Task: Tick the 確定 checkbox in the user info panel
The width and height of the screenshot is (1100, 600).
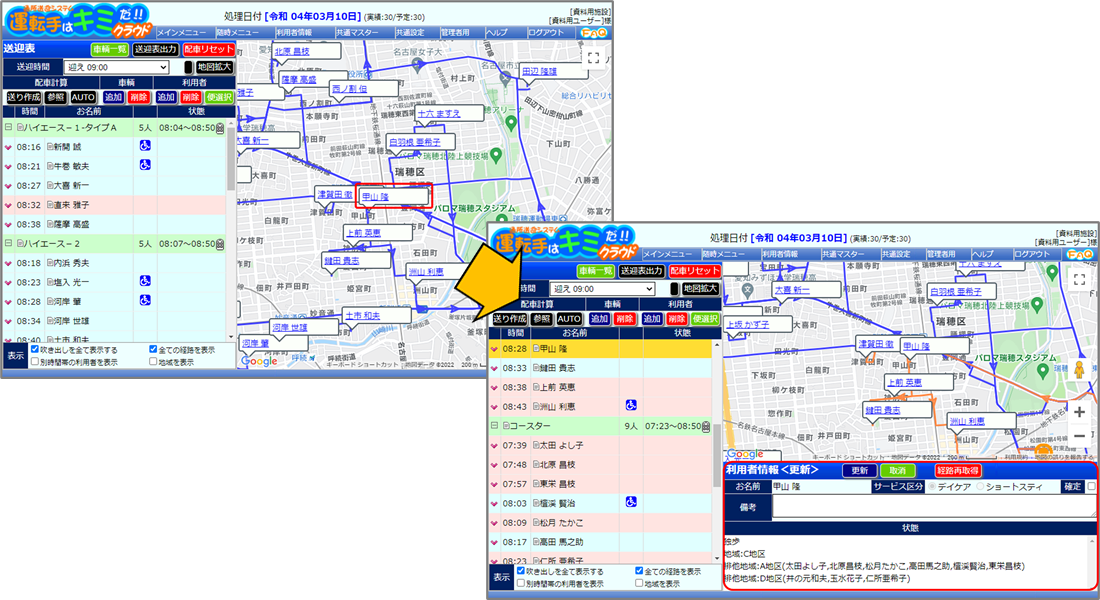Action: [x=1091, y=486]
